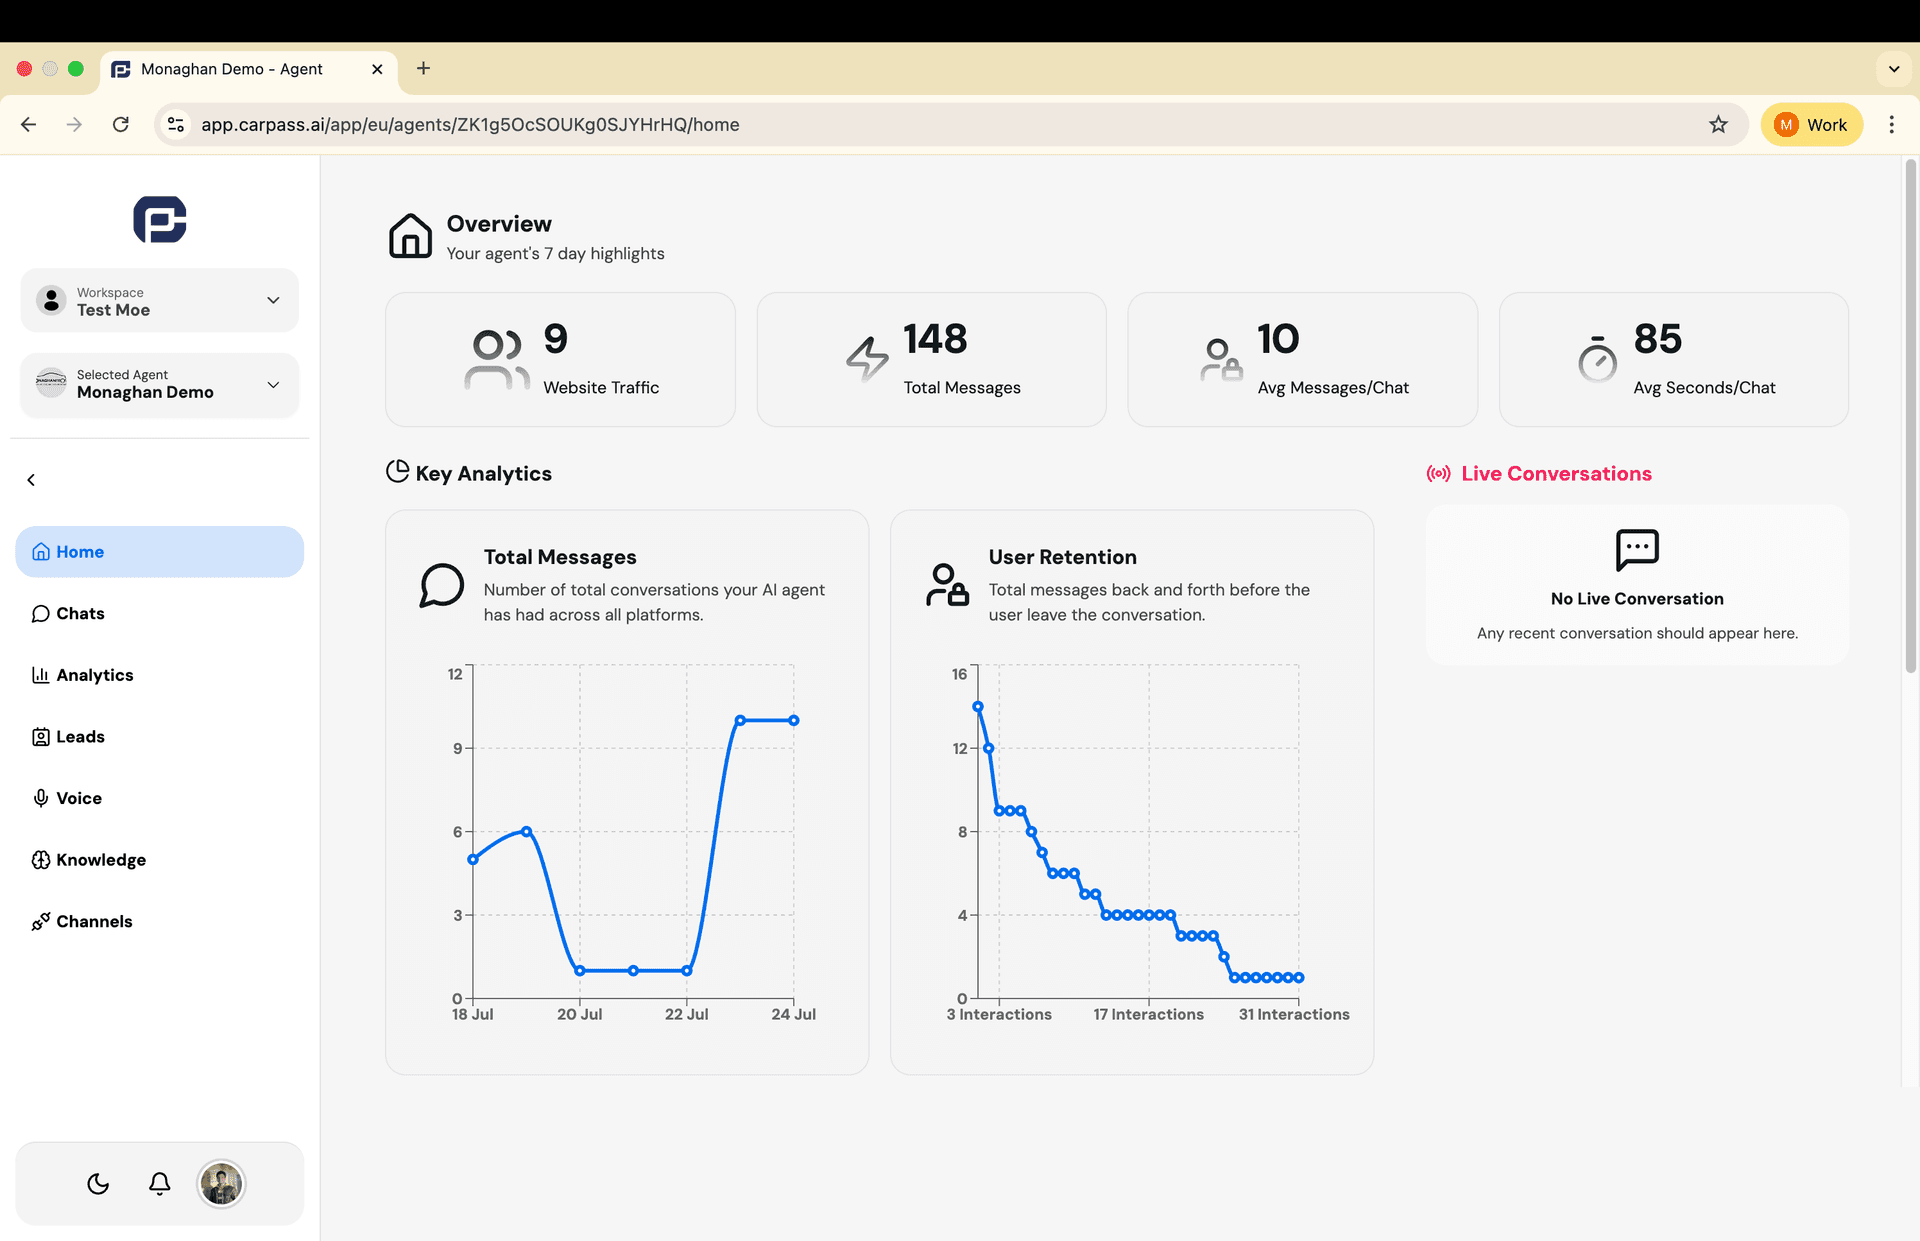The height and width of the screenshot is (1241, 1920).
Task: Expand the browser profile chevron
Action: click(1893, 69)
